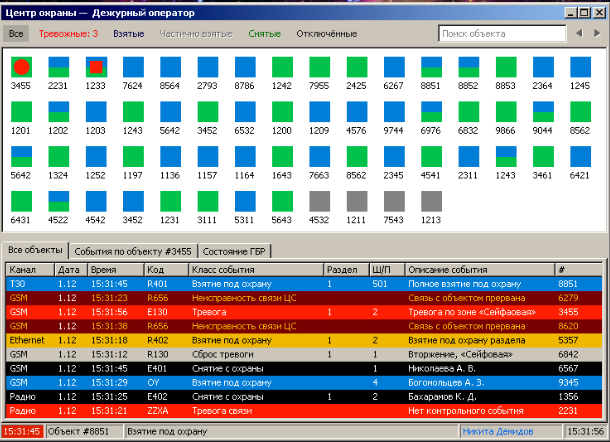Click operator name Никита Демидов

[x=497, y=431]
